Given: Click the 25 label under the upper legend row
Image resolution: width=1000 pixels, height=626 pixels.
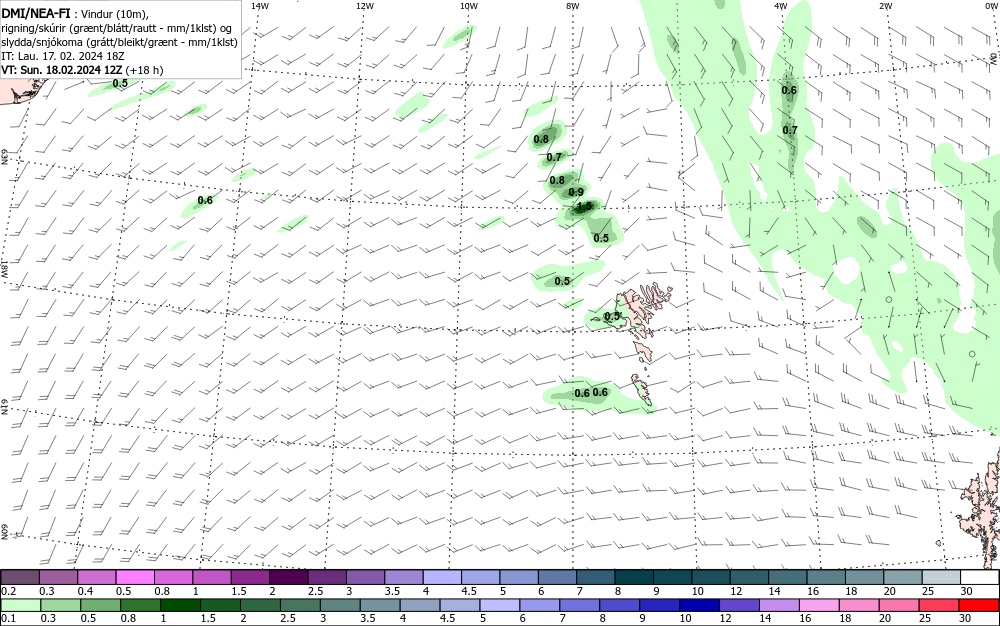Looking at the screenshot, I should pos(928,591).
